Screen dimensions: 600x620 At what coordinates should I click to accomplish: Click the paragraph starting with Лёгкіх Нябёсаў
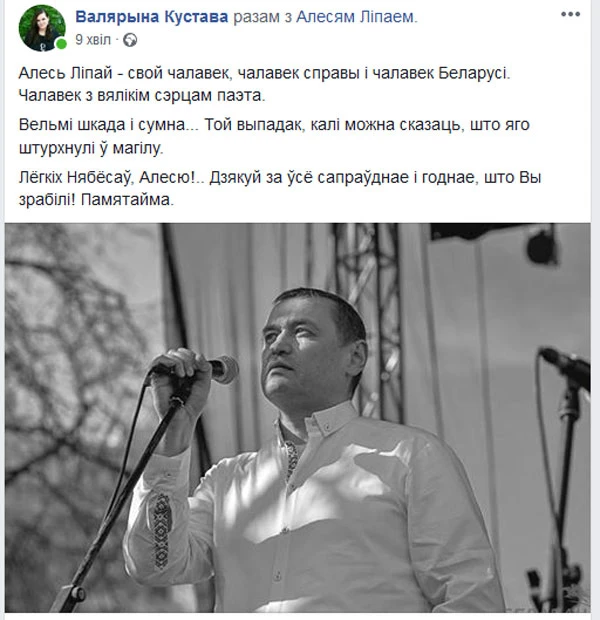(x=280, y=189)
